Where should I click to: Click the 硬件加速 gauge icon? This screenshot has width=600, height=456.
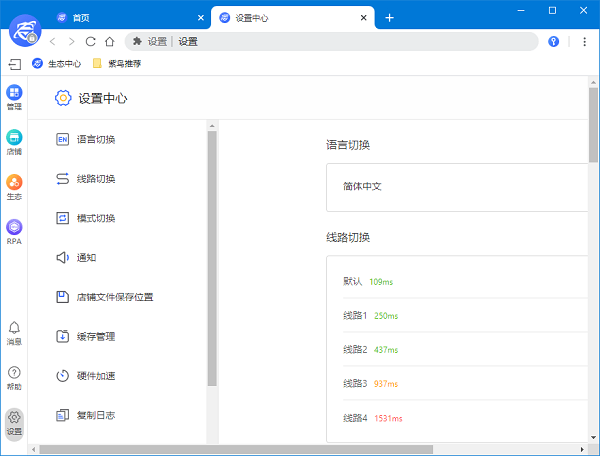(x=62, y=376)
